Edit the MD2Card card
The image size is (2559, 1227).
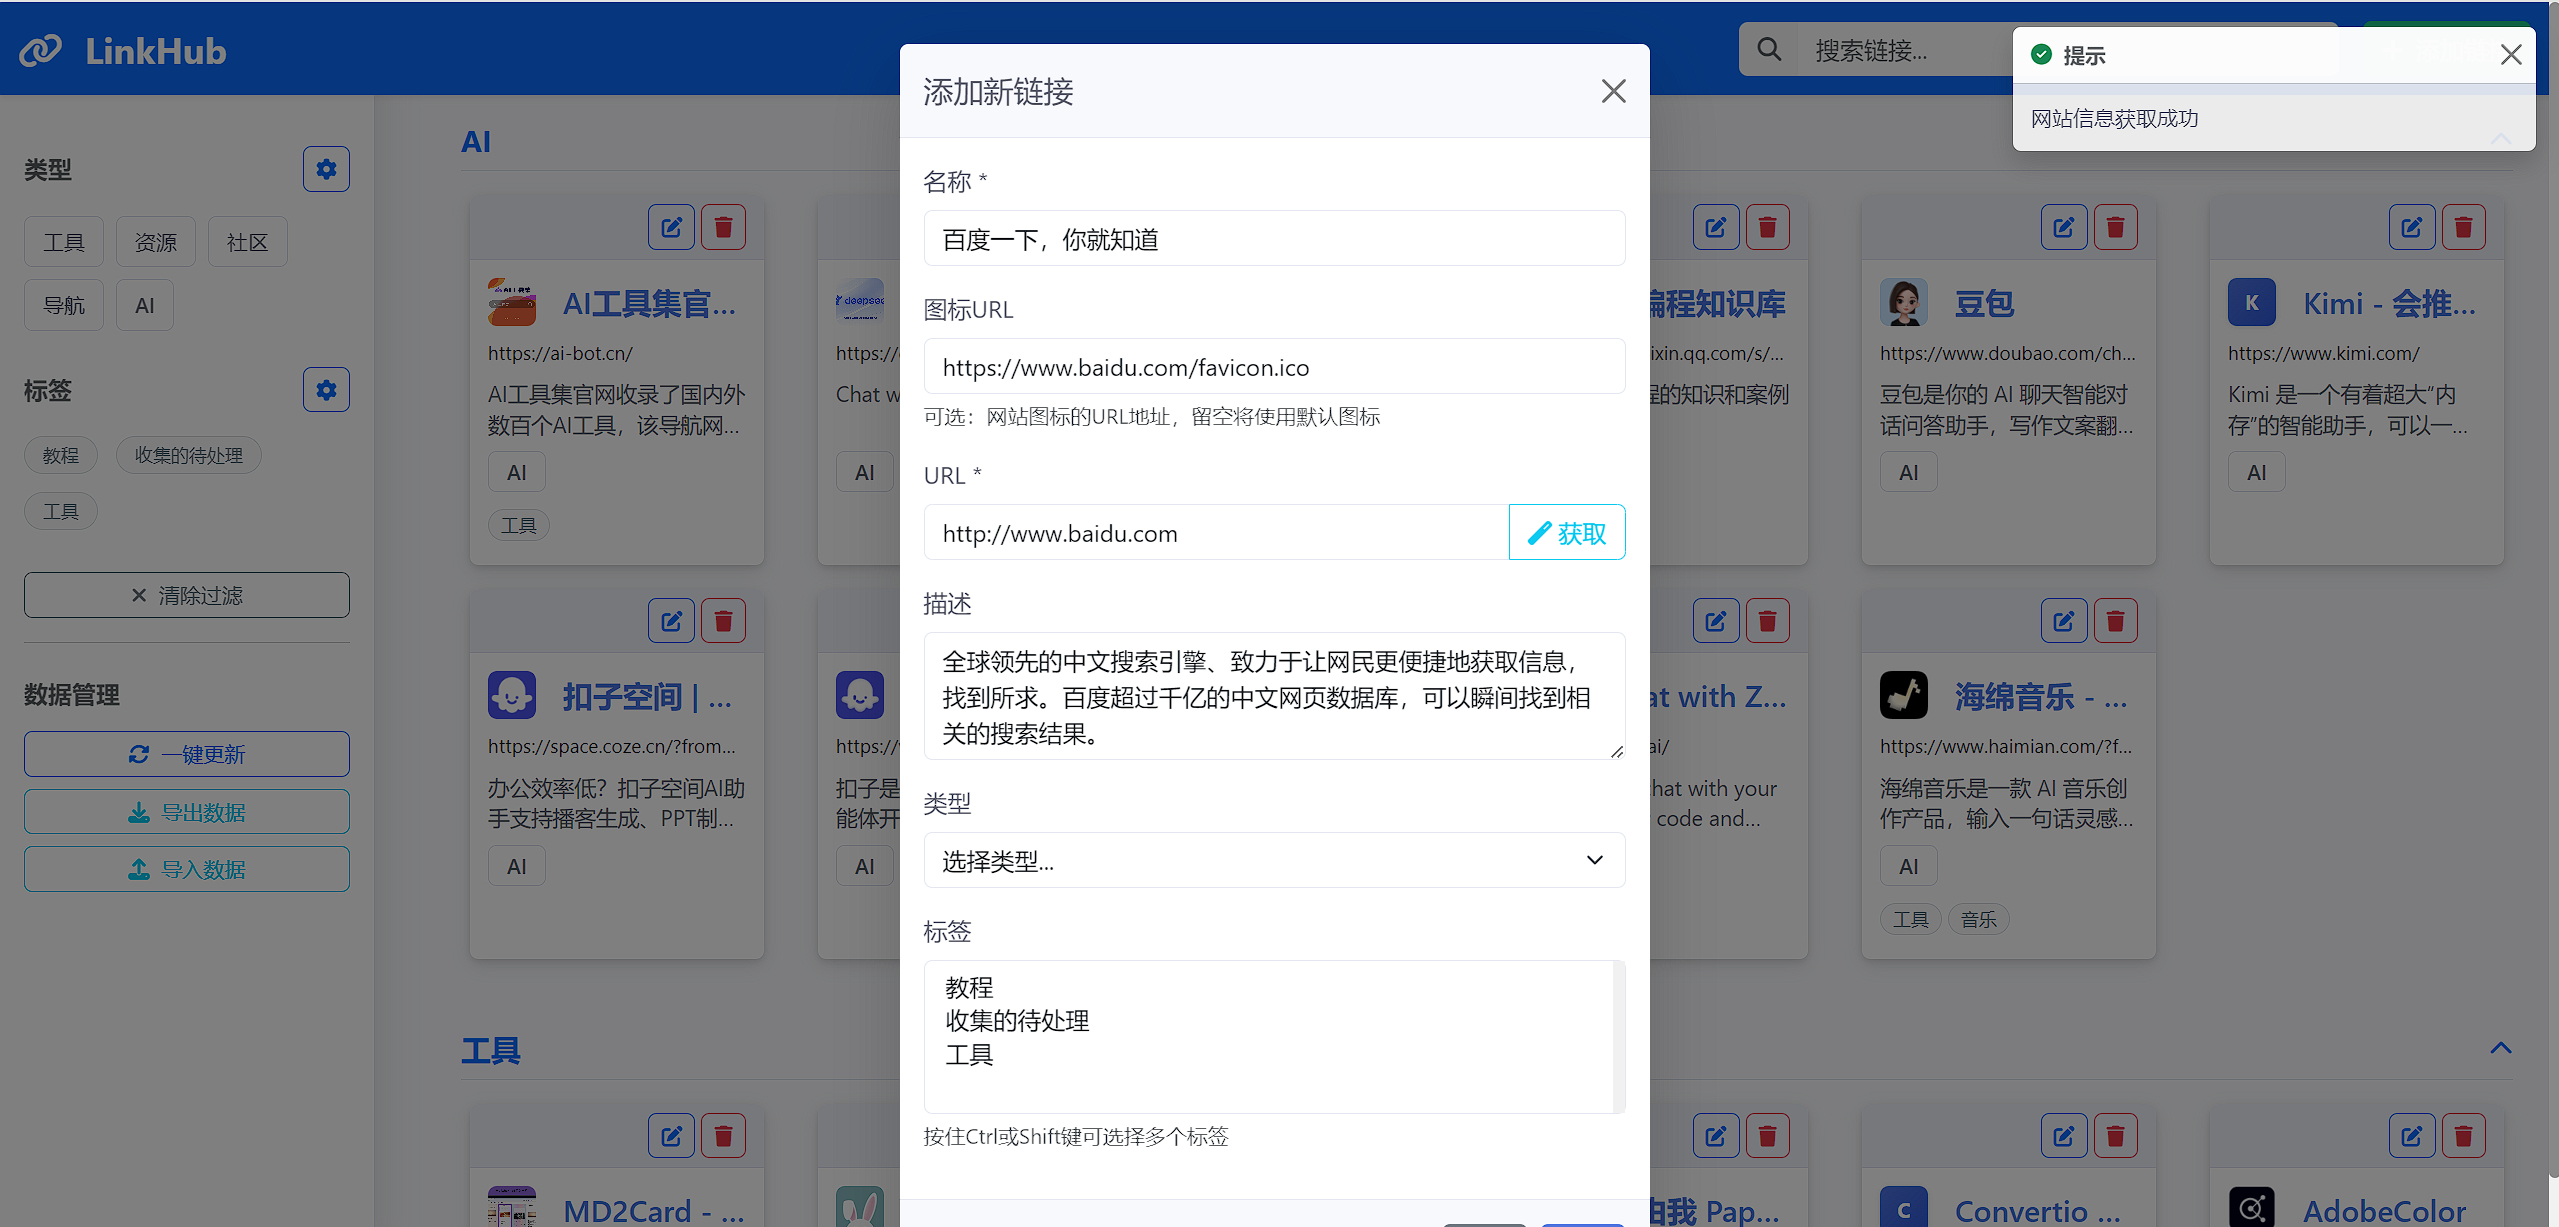tap(671, 1136)
